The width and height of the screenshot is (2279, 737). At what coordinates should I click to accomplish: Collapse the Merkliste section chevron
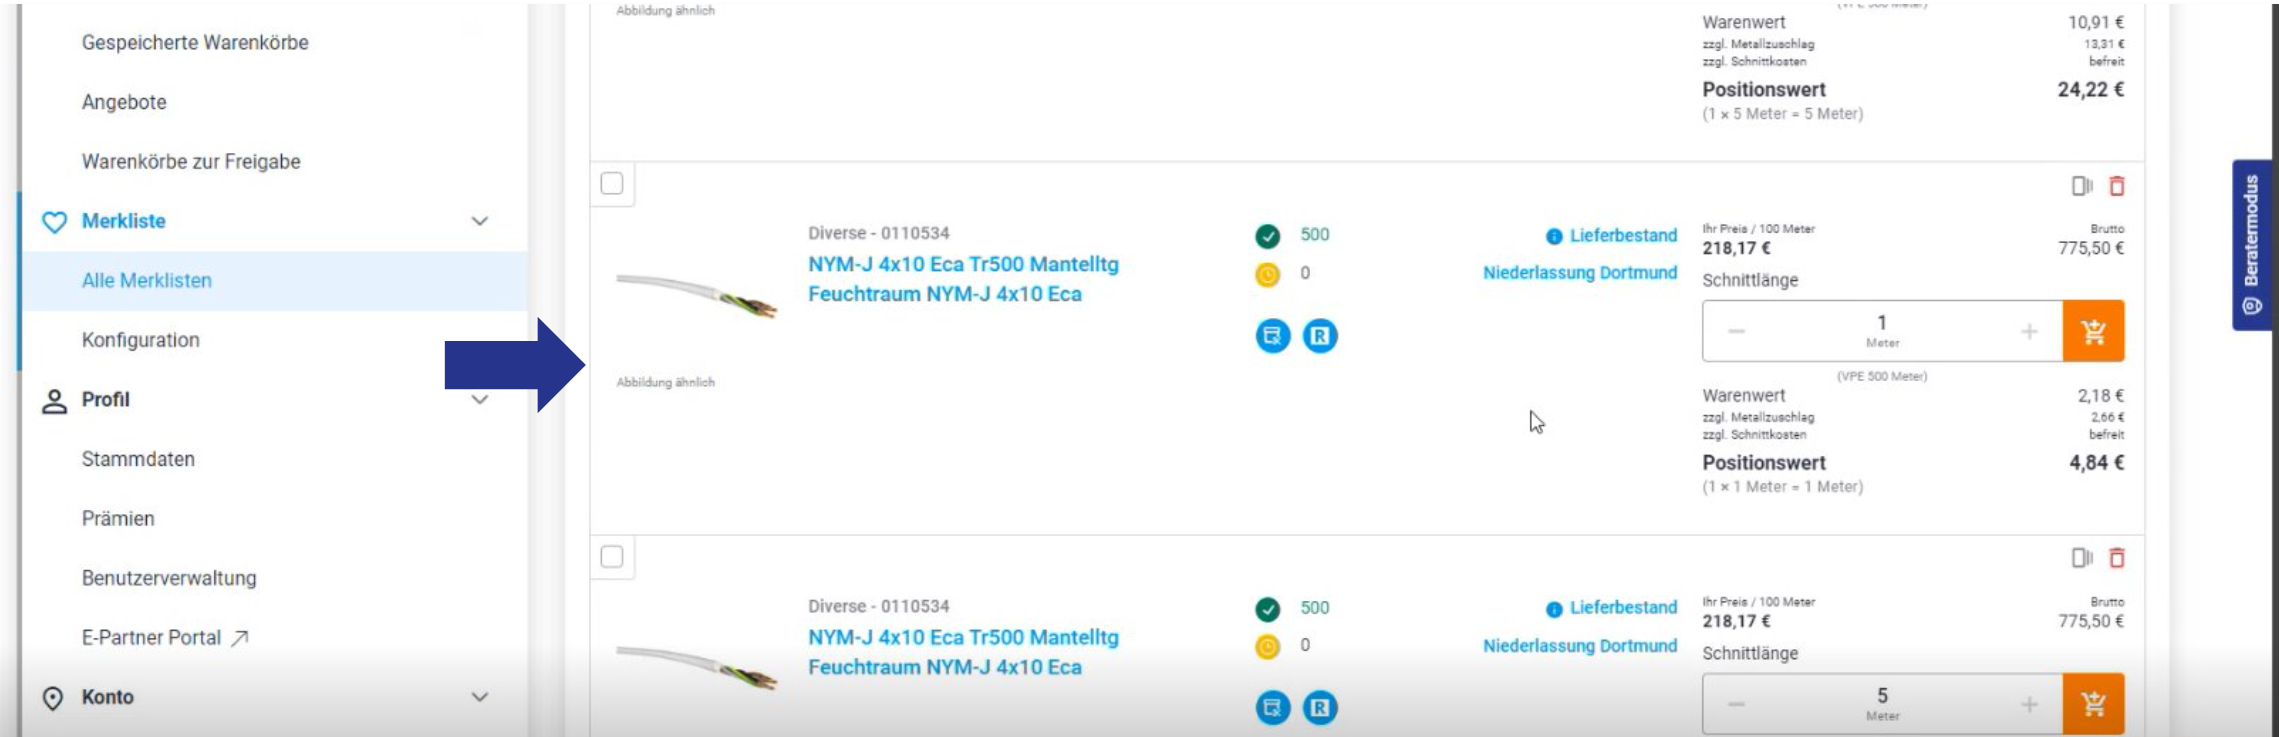pyautogui.click(x=480, y=221)
